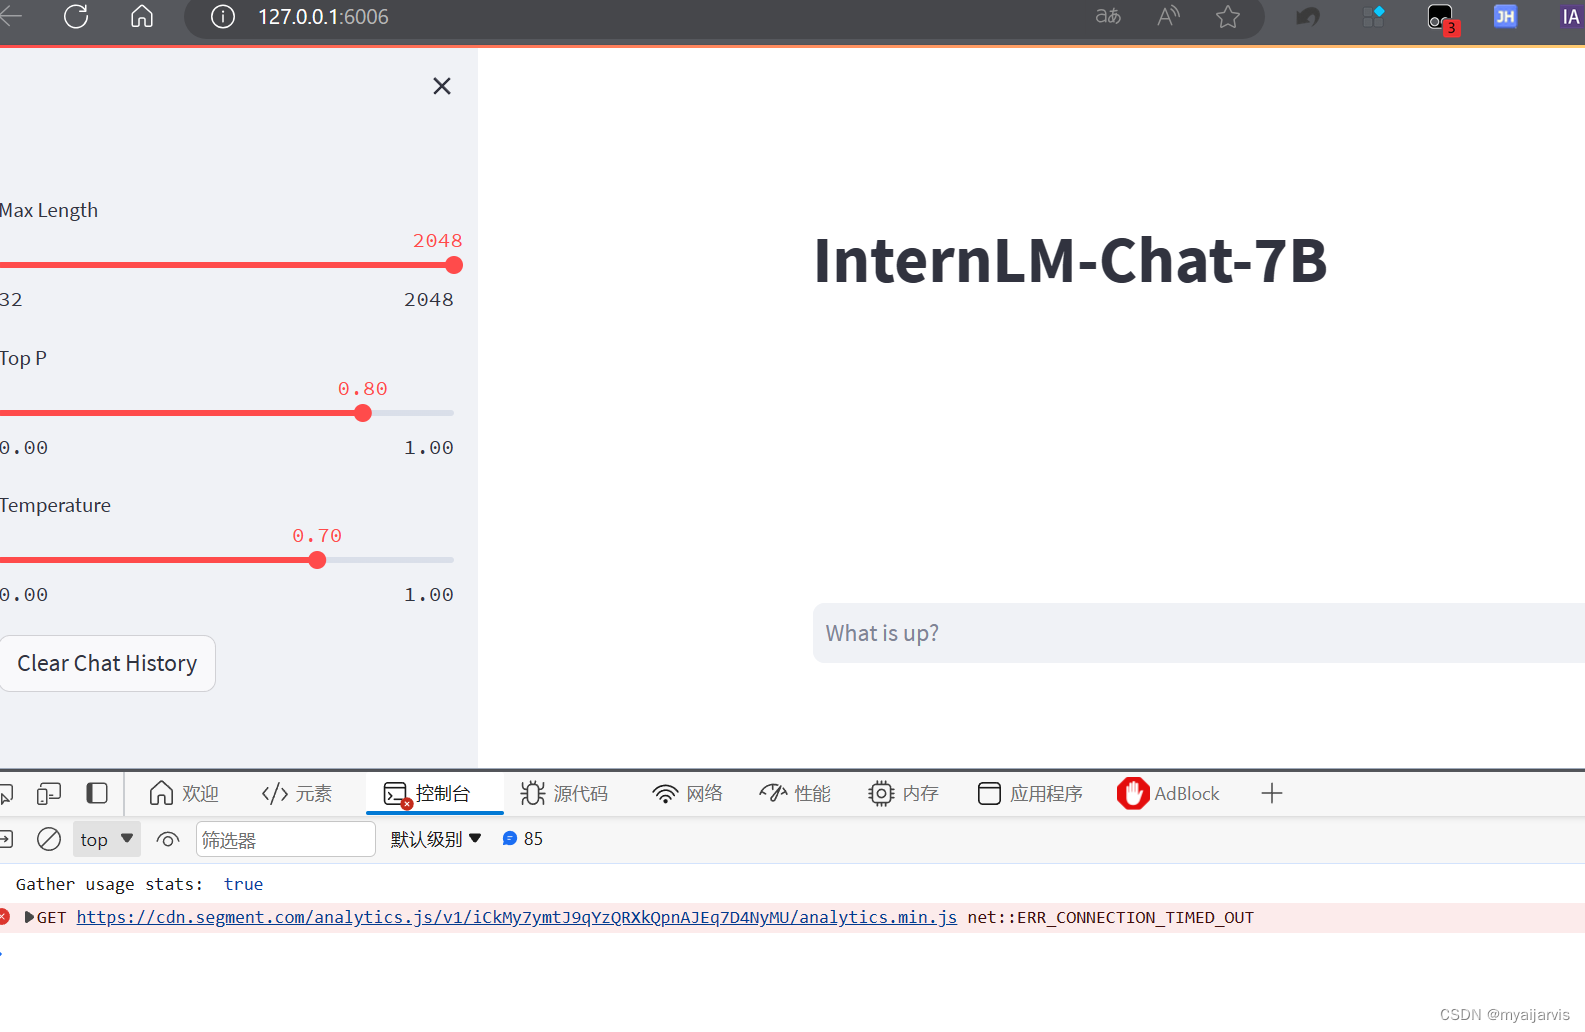Switch to the 元素 (Elements) tab
1585x1032 pixels.
click(x=297, y=794)
